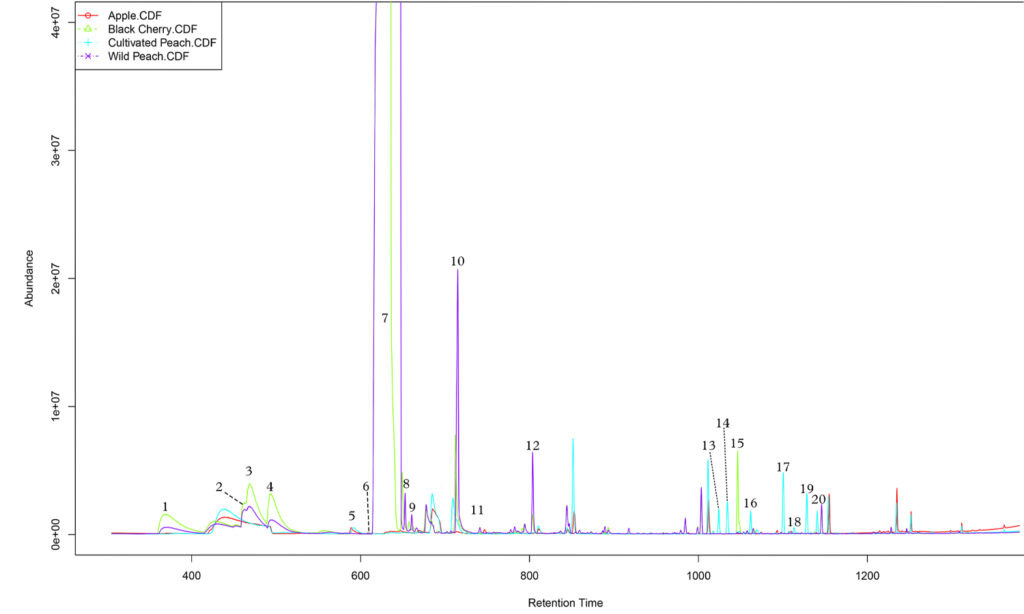
Task: Click peak label 20
Action: [819, 500]
